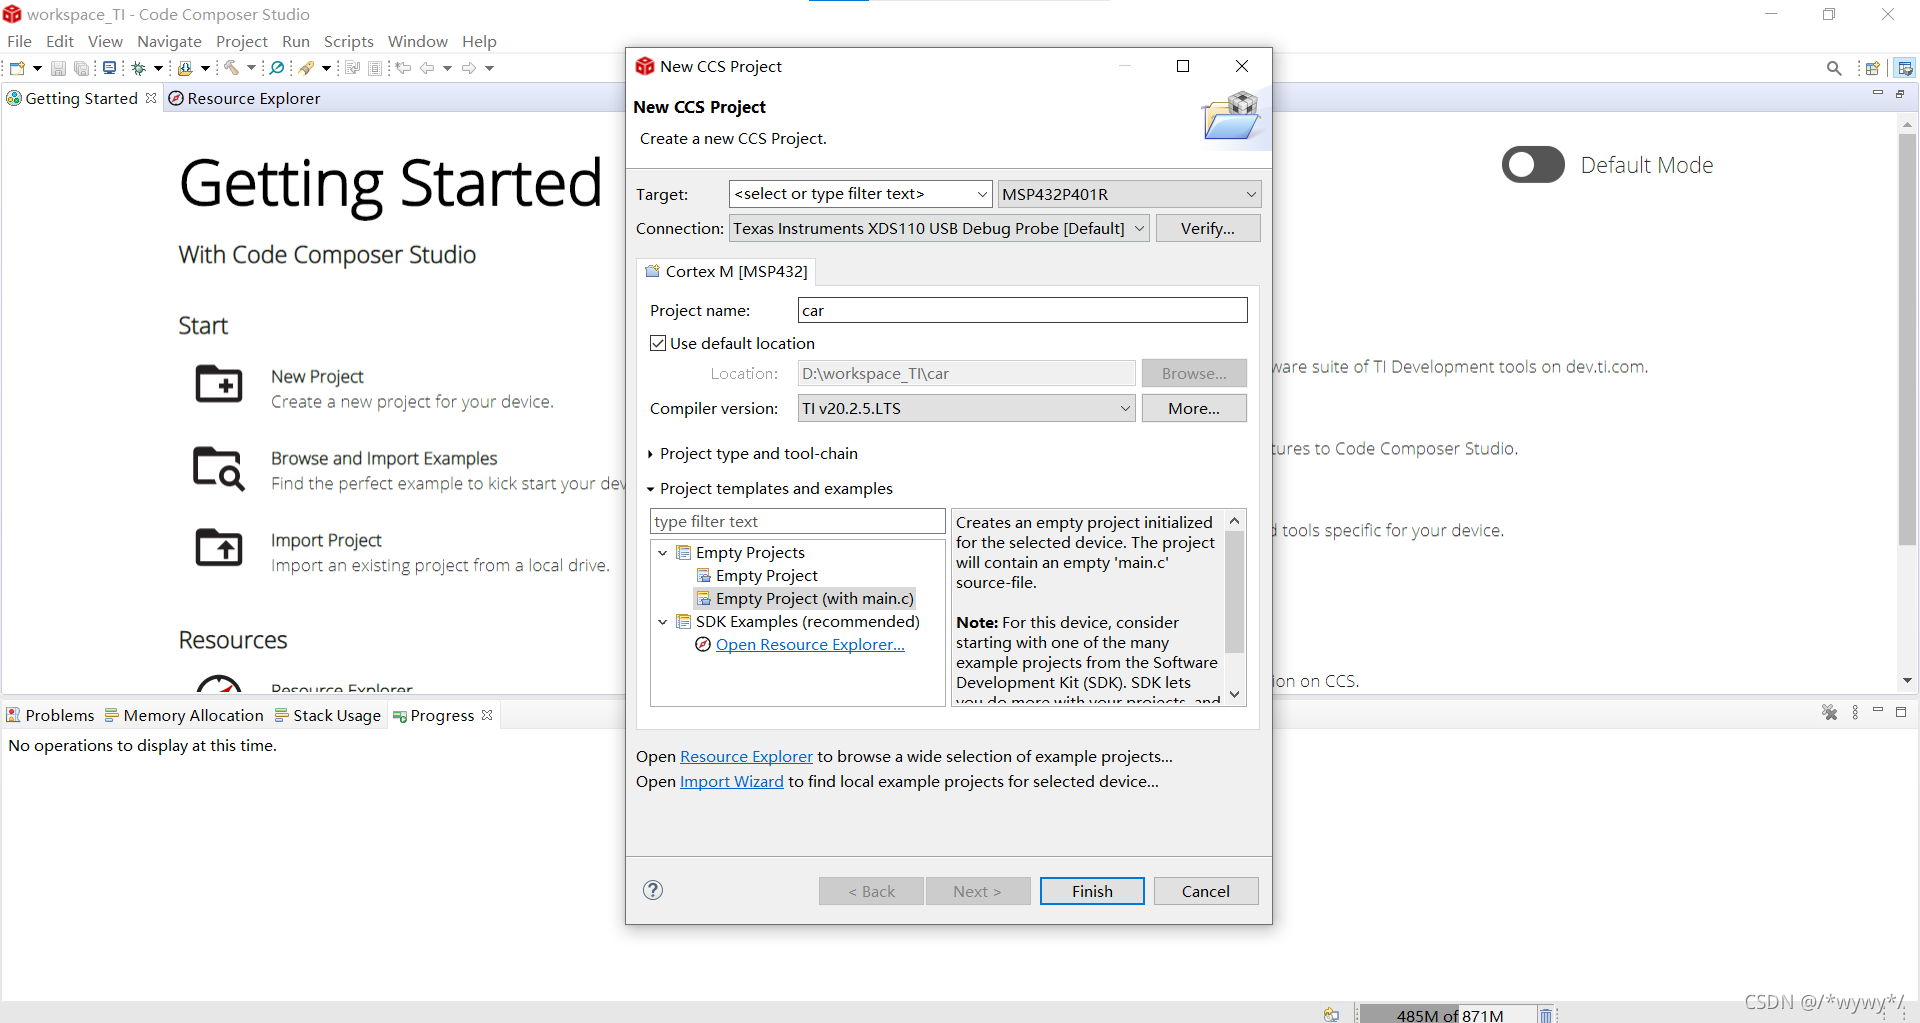Uncheck Use default location checkbox
The image size is (1920, 1023).
[658, 343]
